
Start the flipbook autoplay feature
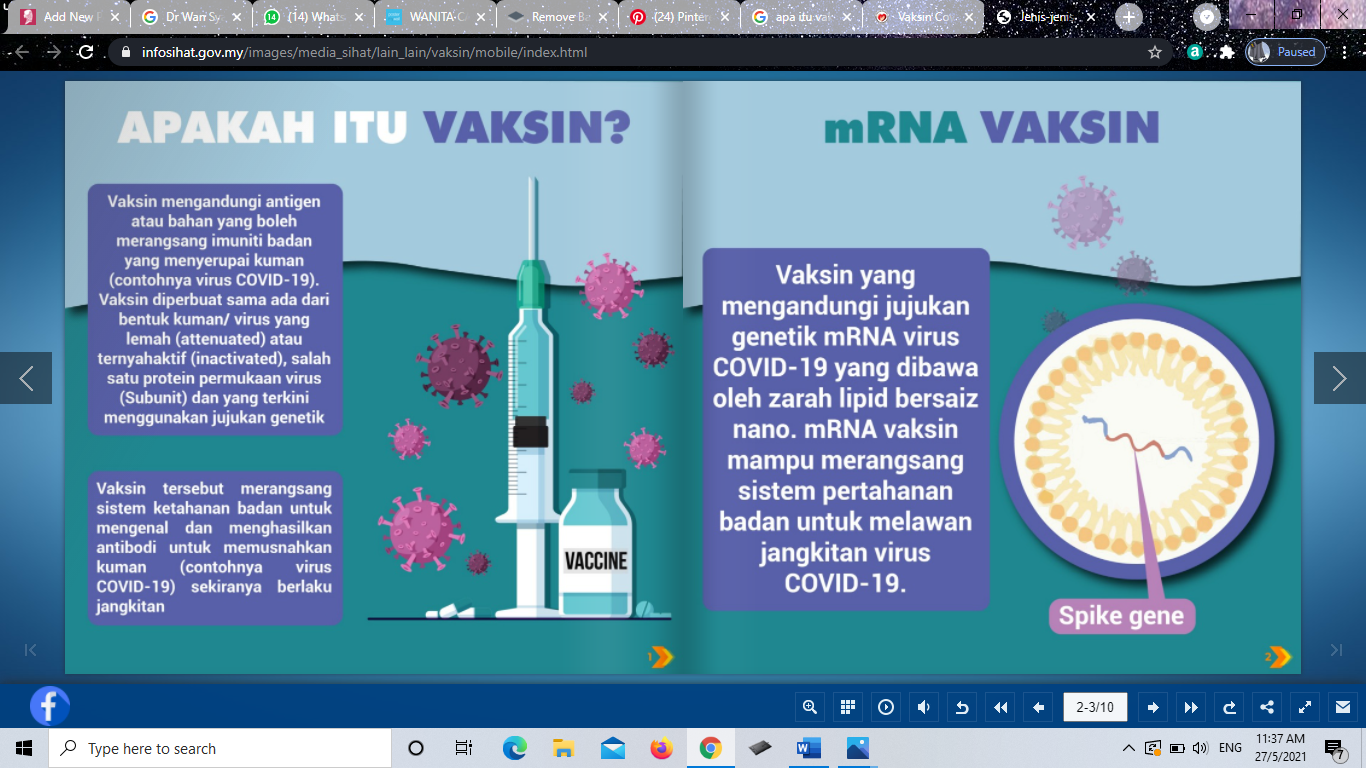[886, 707]
